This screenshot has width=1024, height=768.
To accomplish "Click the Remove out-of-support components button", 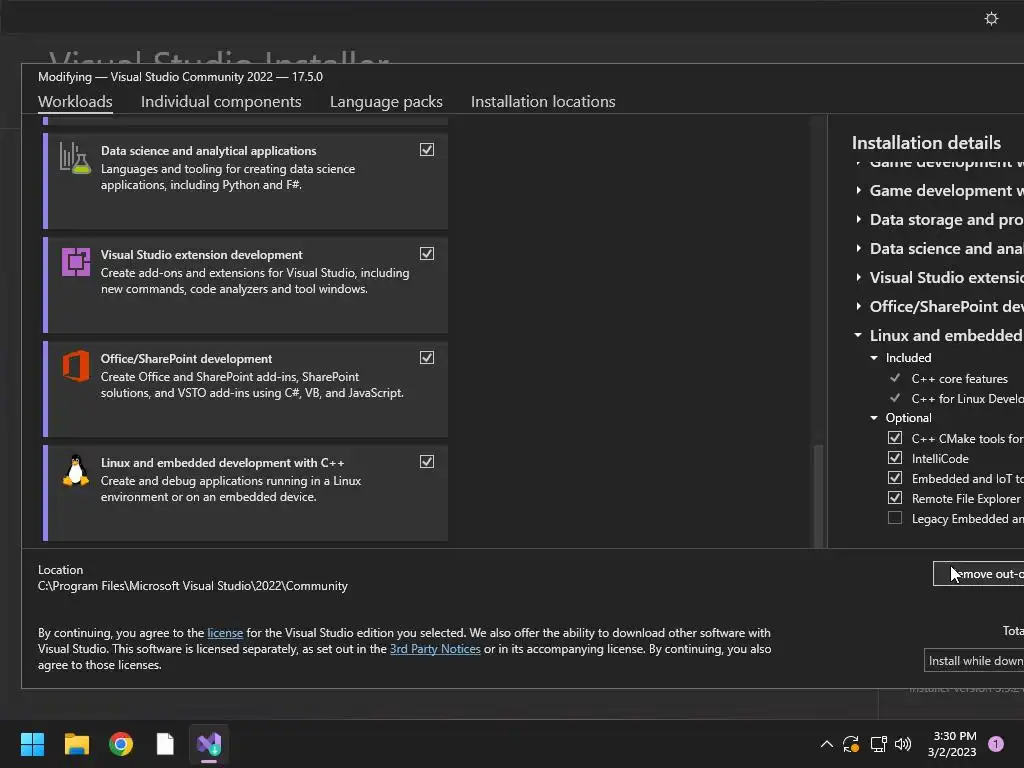I will pos(978,574).
